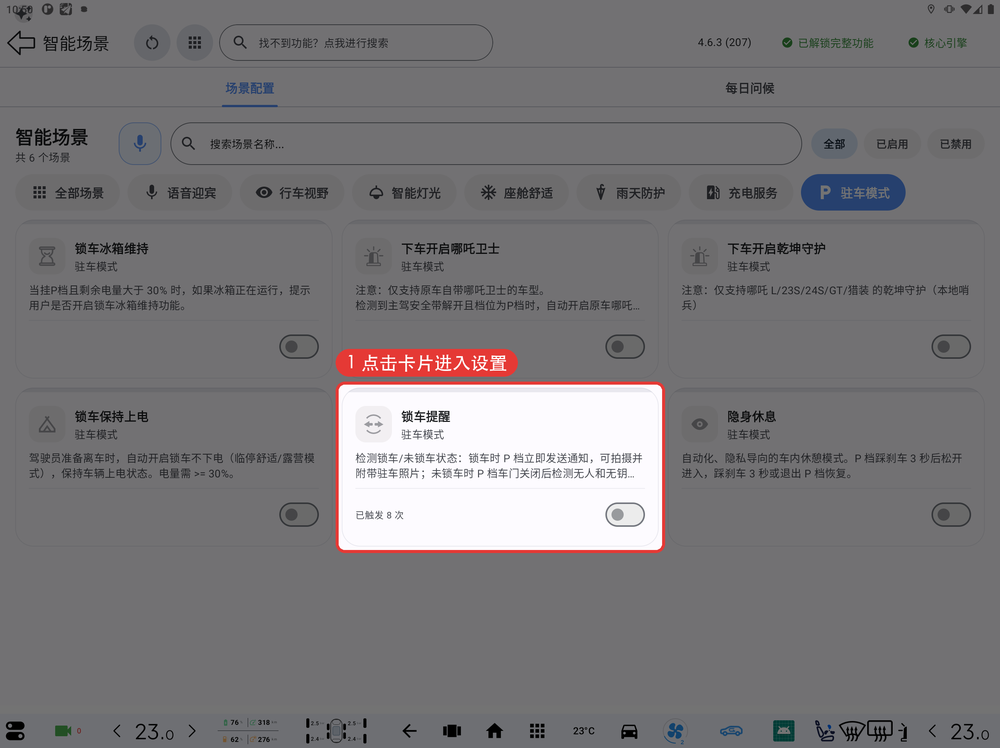The width and height of the screenshot is (1000, 748).
Task: Open 锁车提醒 card title
Action: click(425, 416)
